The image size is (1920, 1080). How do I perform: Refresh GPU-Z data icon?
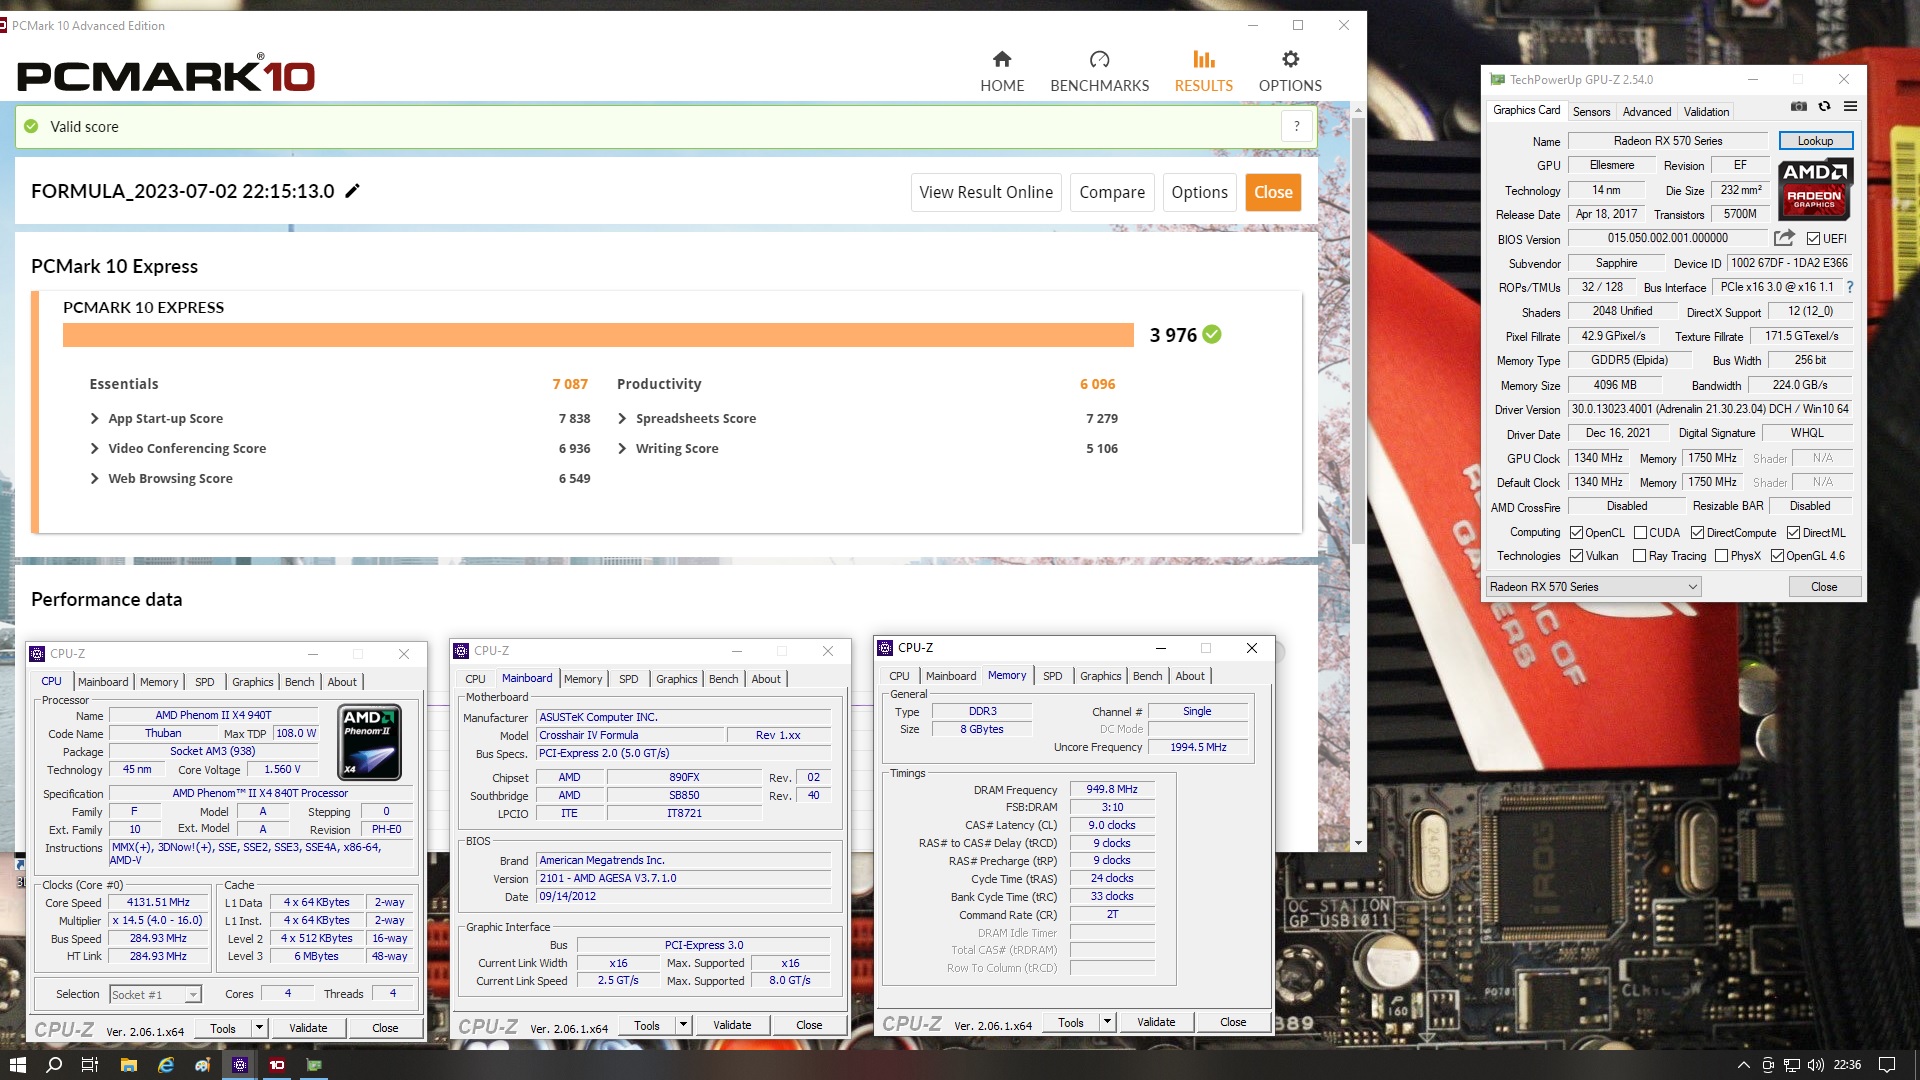point(1824,106)
